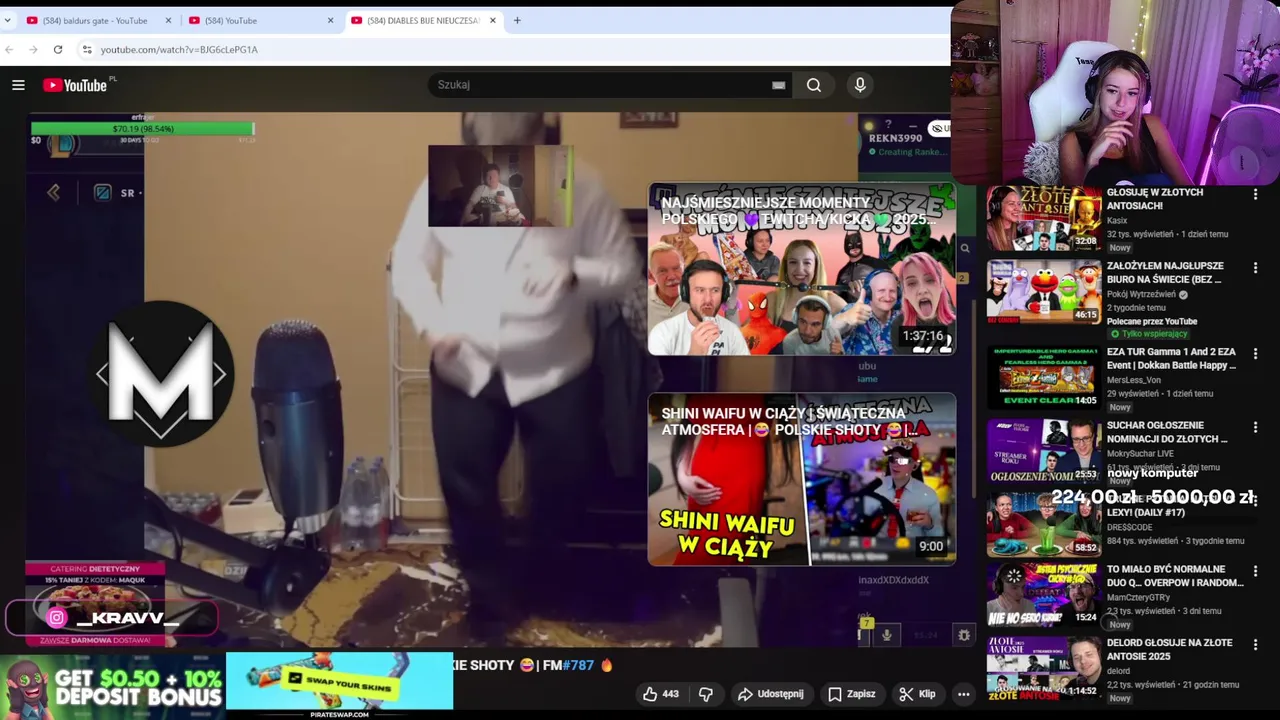Open Pokój Wytrzeźwień channel name
1280x720 pixels.
pyautogui.click(x=1140, y=295)
